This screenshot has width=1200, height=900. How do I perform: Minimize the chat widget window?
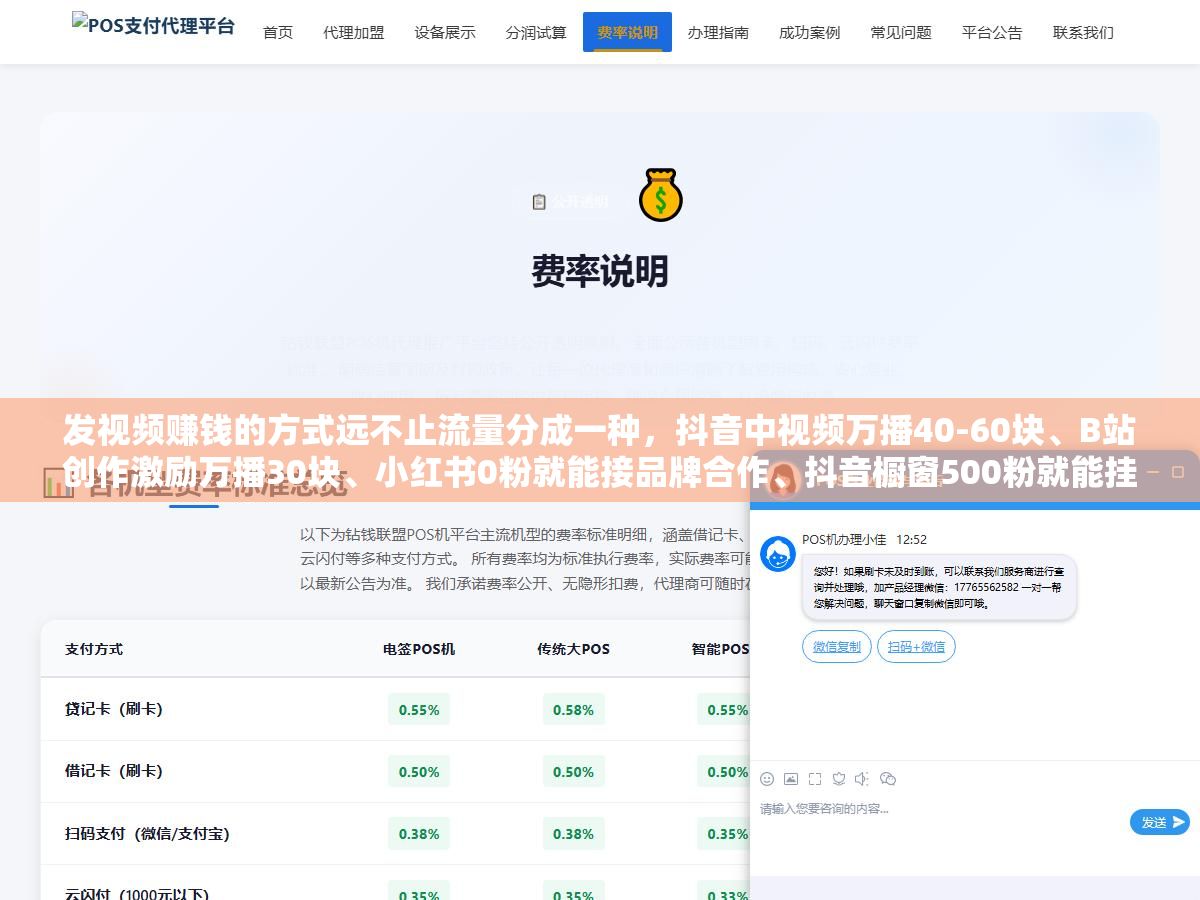[1154, 470]
